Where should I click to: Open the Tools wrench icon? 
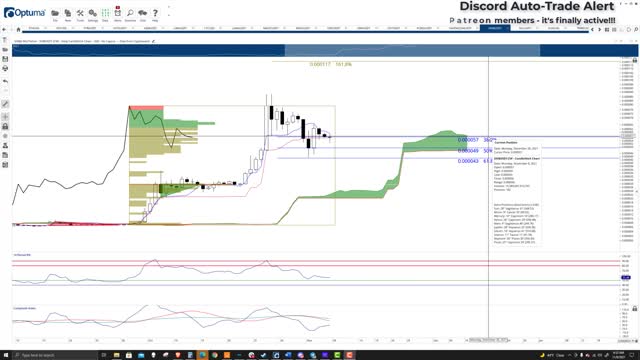tap(80, 13)
